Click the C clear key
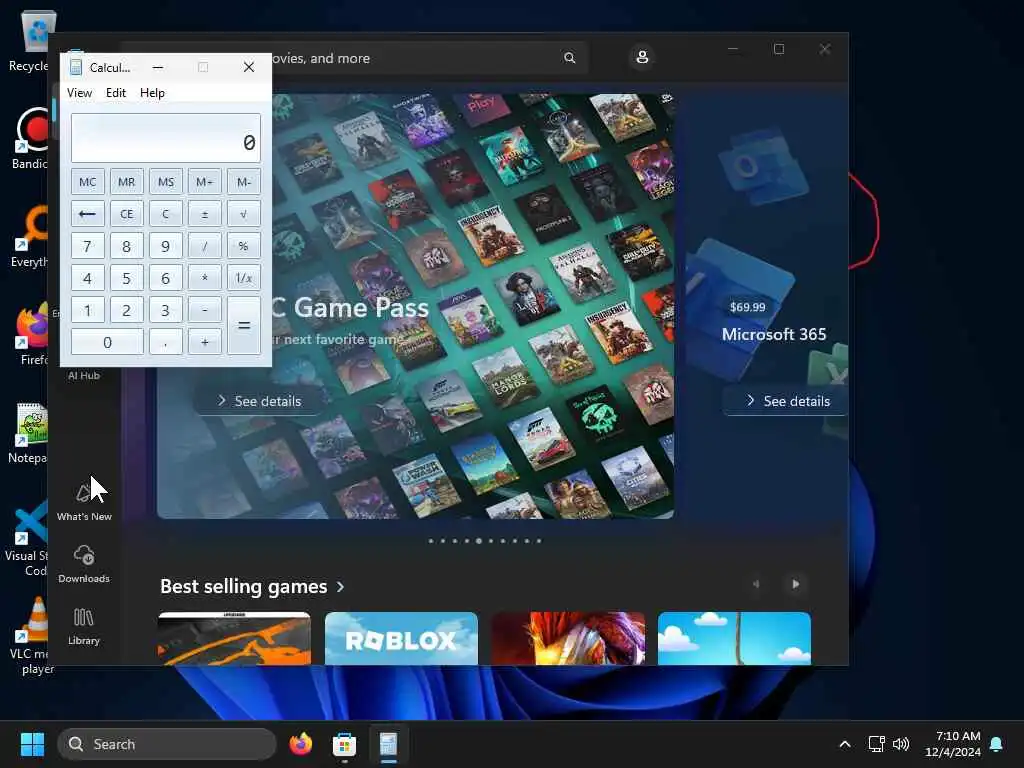Viewport: 1024px width, 768px height. [166, 214]
